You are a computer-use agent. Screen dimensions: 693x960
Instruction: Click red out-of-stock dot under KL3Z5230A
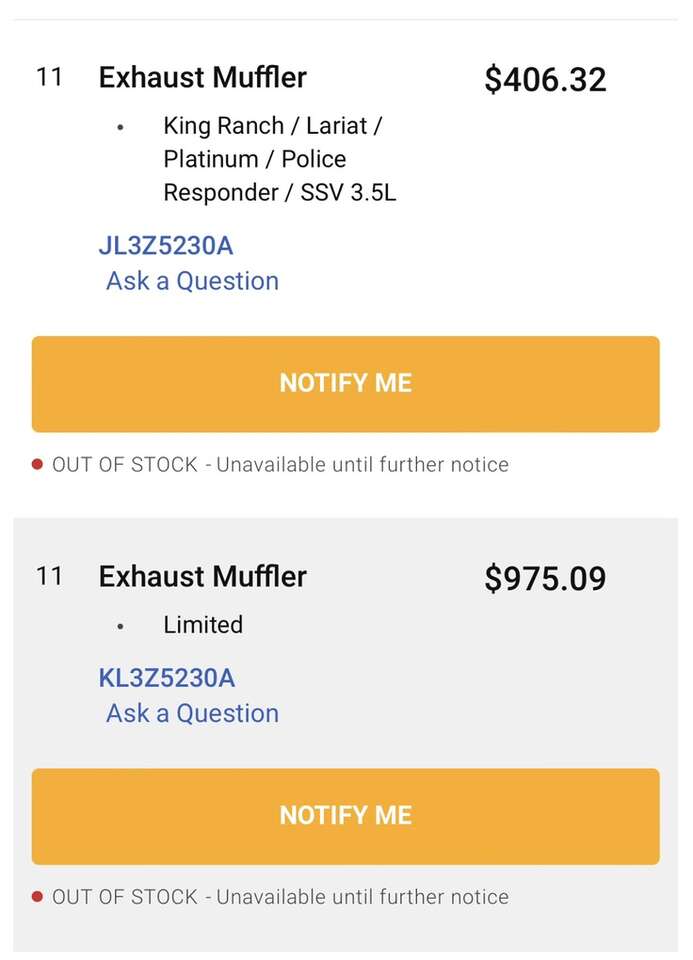point(37,897)
